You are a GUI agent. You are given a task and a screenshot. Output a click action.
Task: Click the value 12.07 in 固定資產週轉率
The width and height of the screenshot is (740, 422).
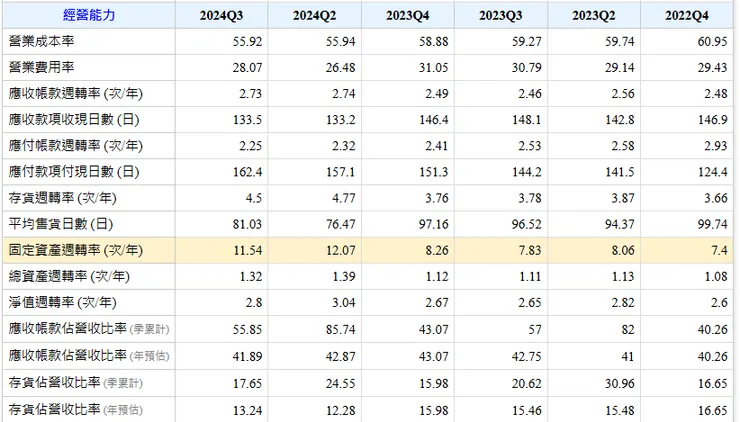point(340,250)
